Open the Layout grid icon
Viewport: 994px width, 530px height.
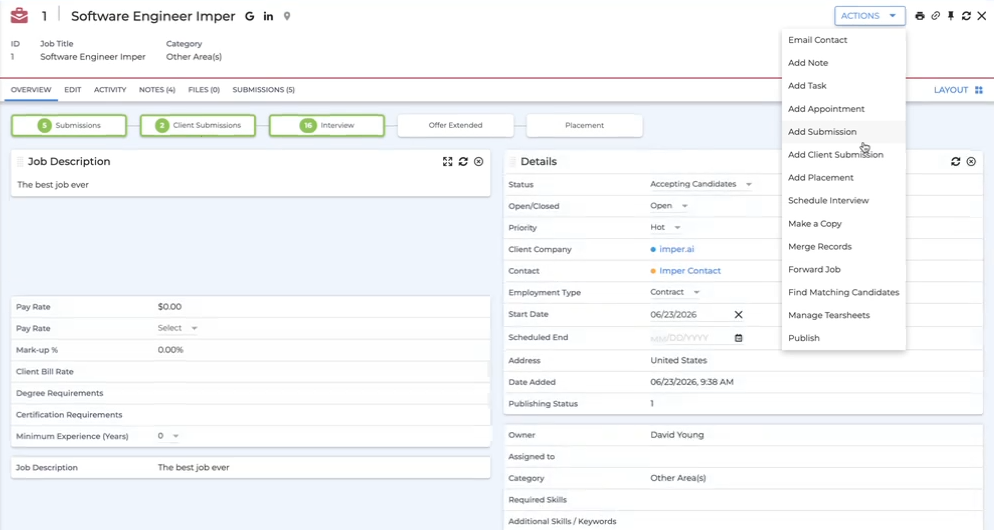coord(979,90)
